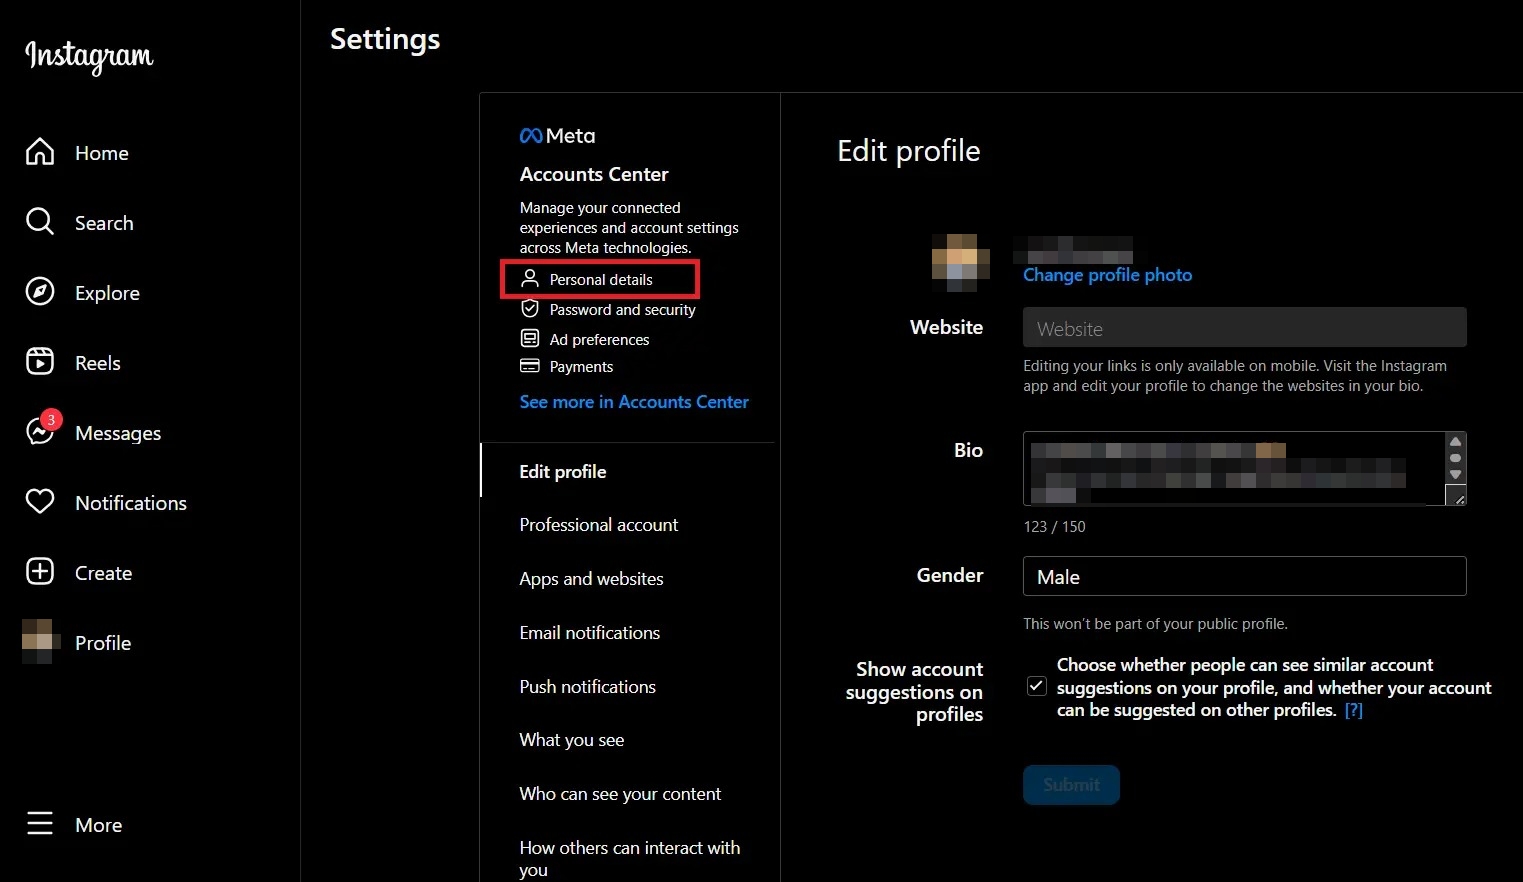
Task: Click the Search magnifier icon
Action: coord(40,222)
